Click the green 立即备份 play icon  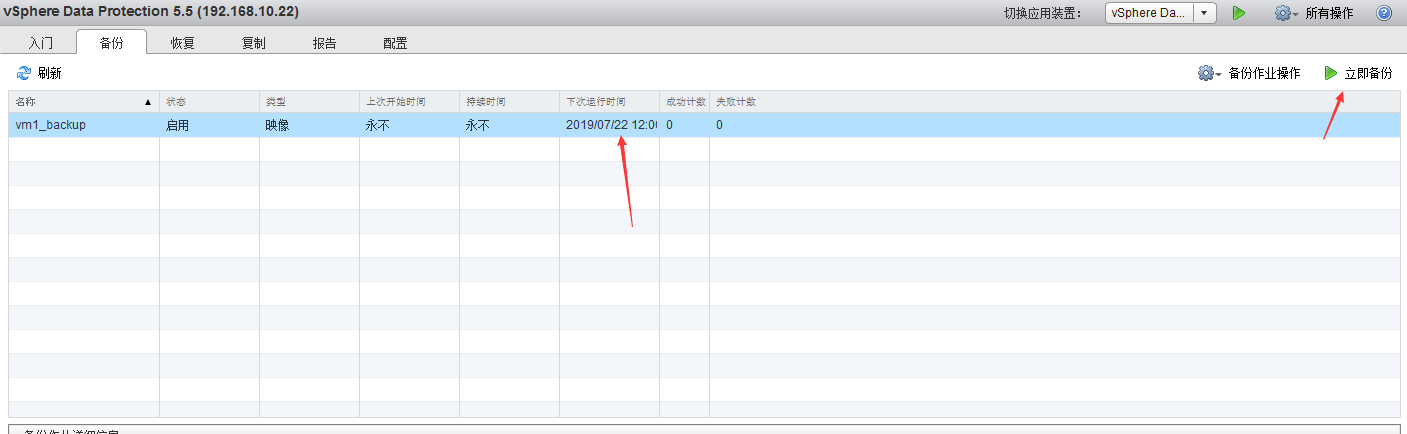coord(1330,73)
